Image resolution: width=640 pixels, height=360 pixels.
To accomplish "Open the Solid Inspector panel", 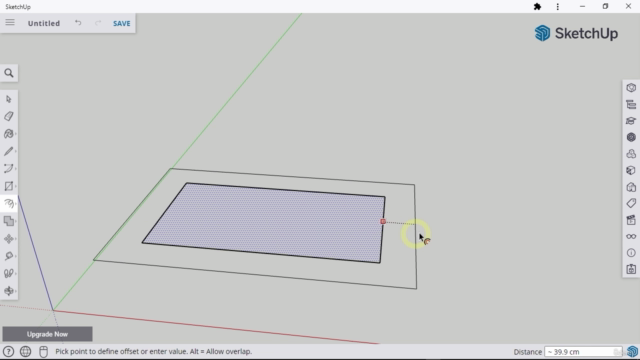I will (631, 269).
